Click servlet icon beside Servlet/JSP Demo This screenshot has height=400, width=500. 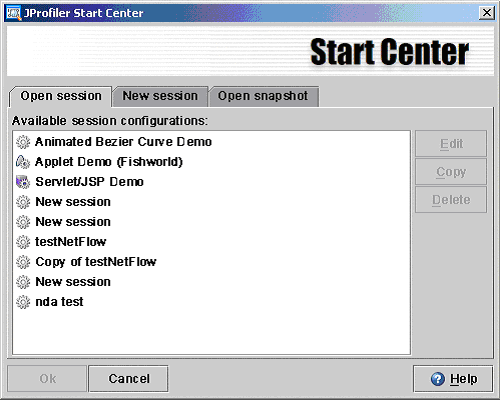pos(23,182)
